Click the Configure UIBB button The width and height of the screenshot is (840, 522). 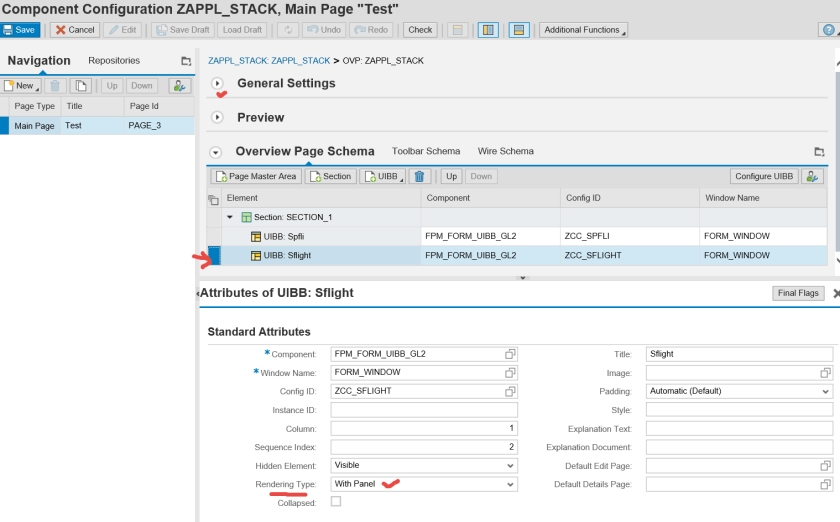(764, 176)
